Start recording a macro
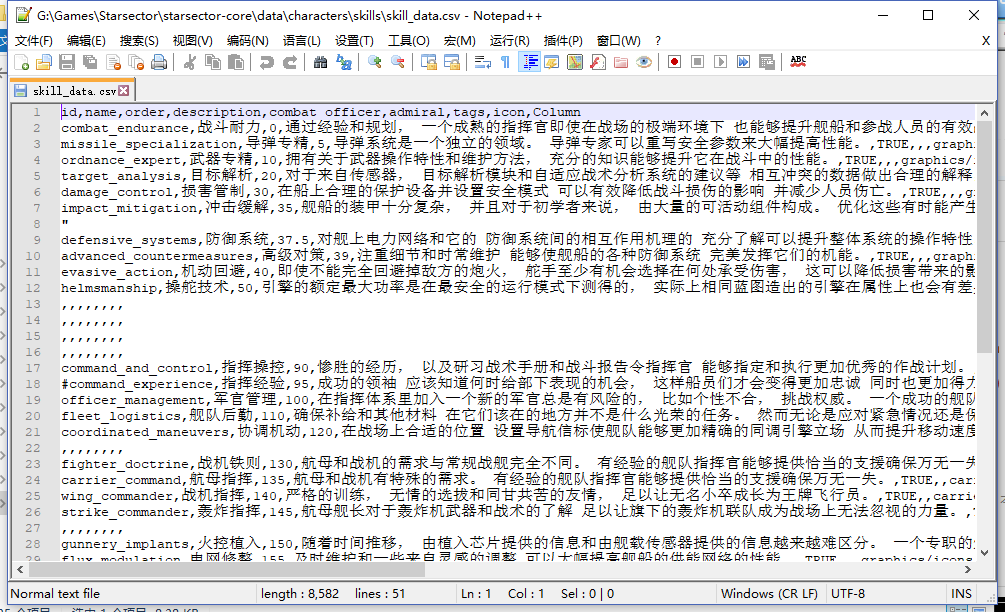1005x612 pixels. (x=674, y=61)
